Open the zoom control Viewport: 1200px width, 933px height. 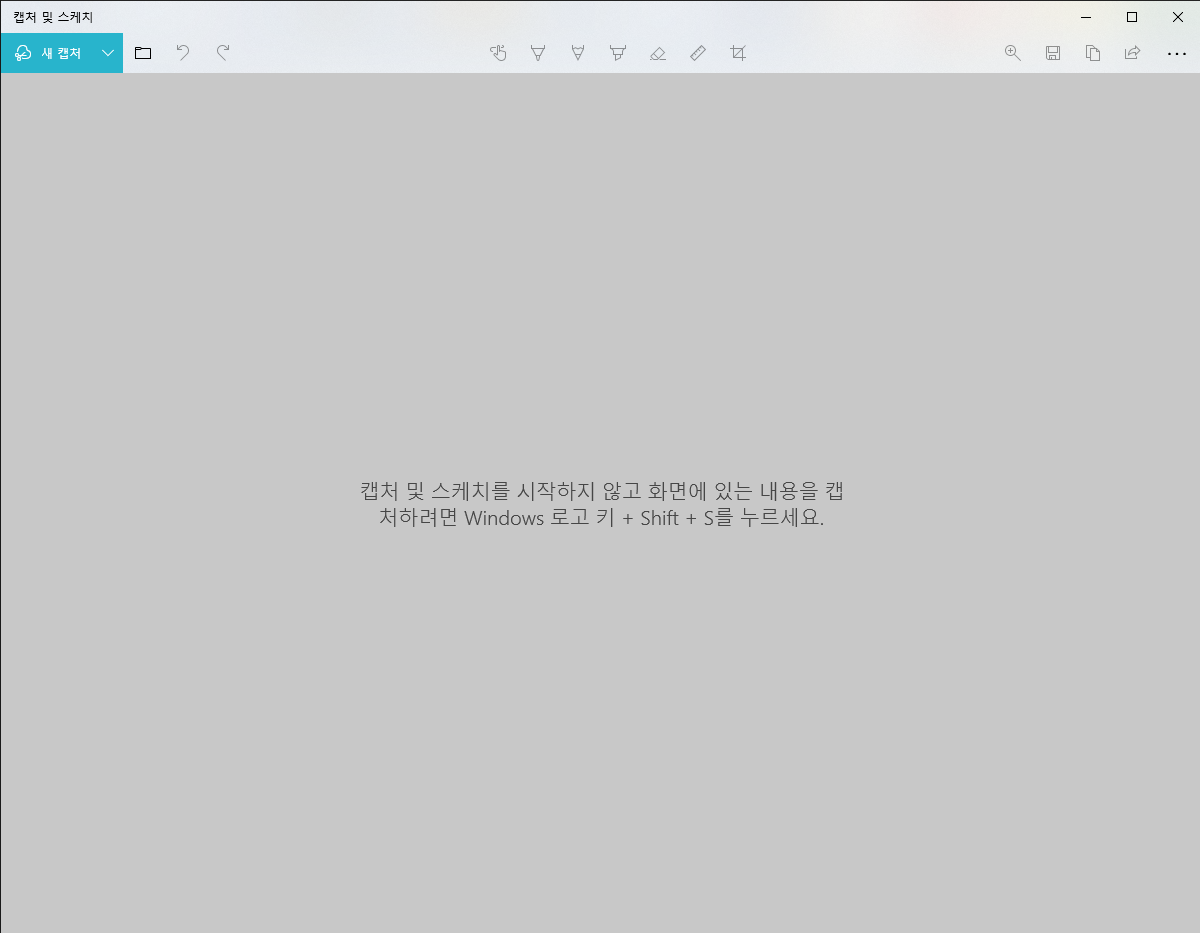[x=1013, y=53]
